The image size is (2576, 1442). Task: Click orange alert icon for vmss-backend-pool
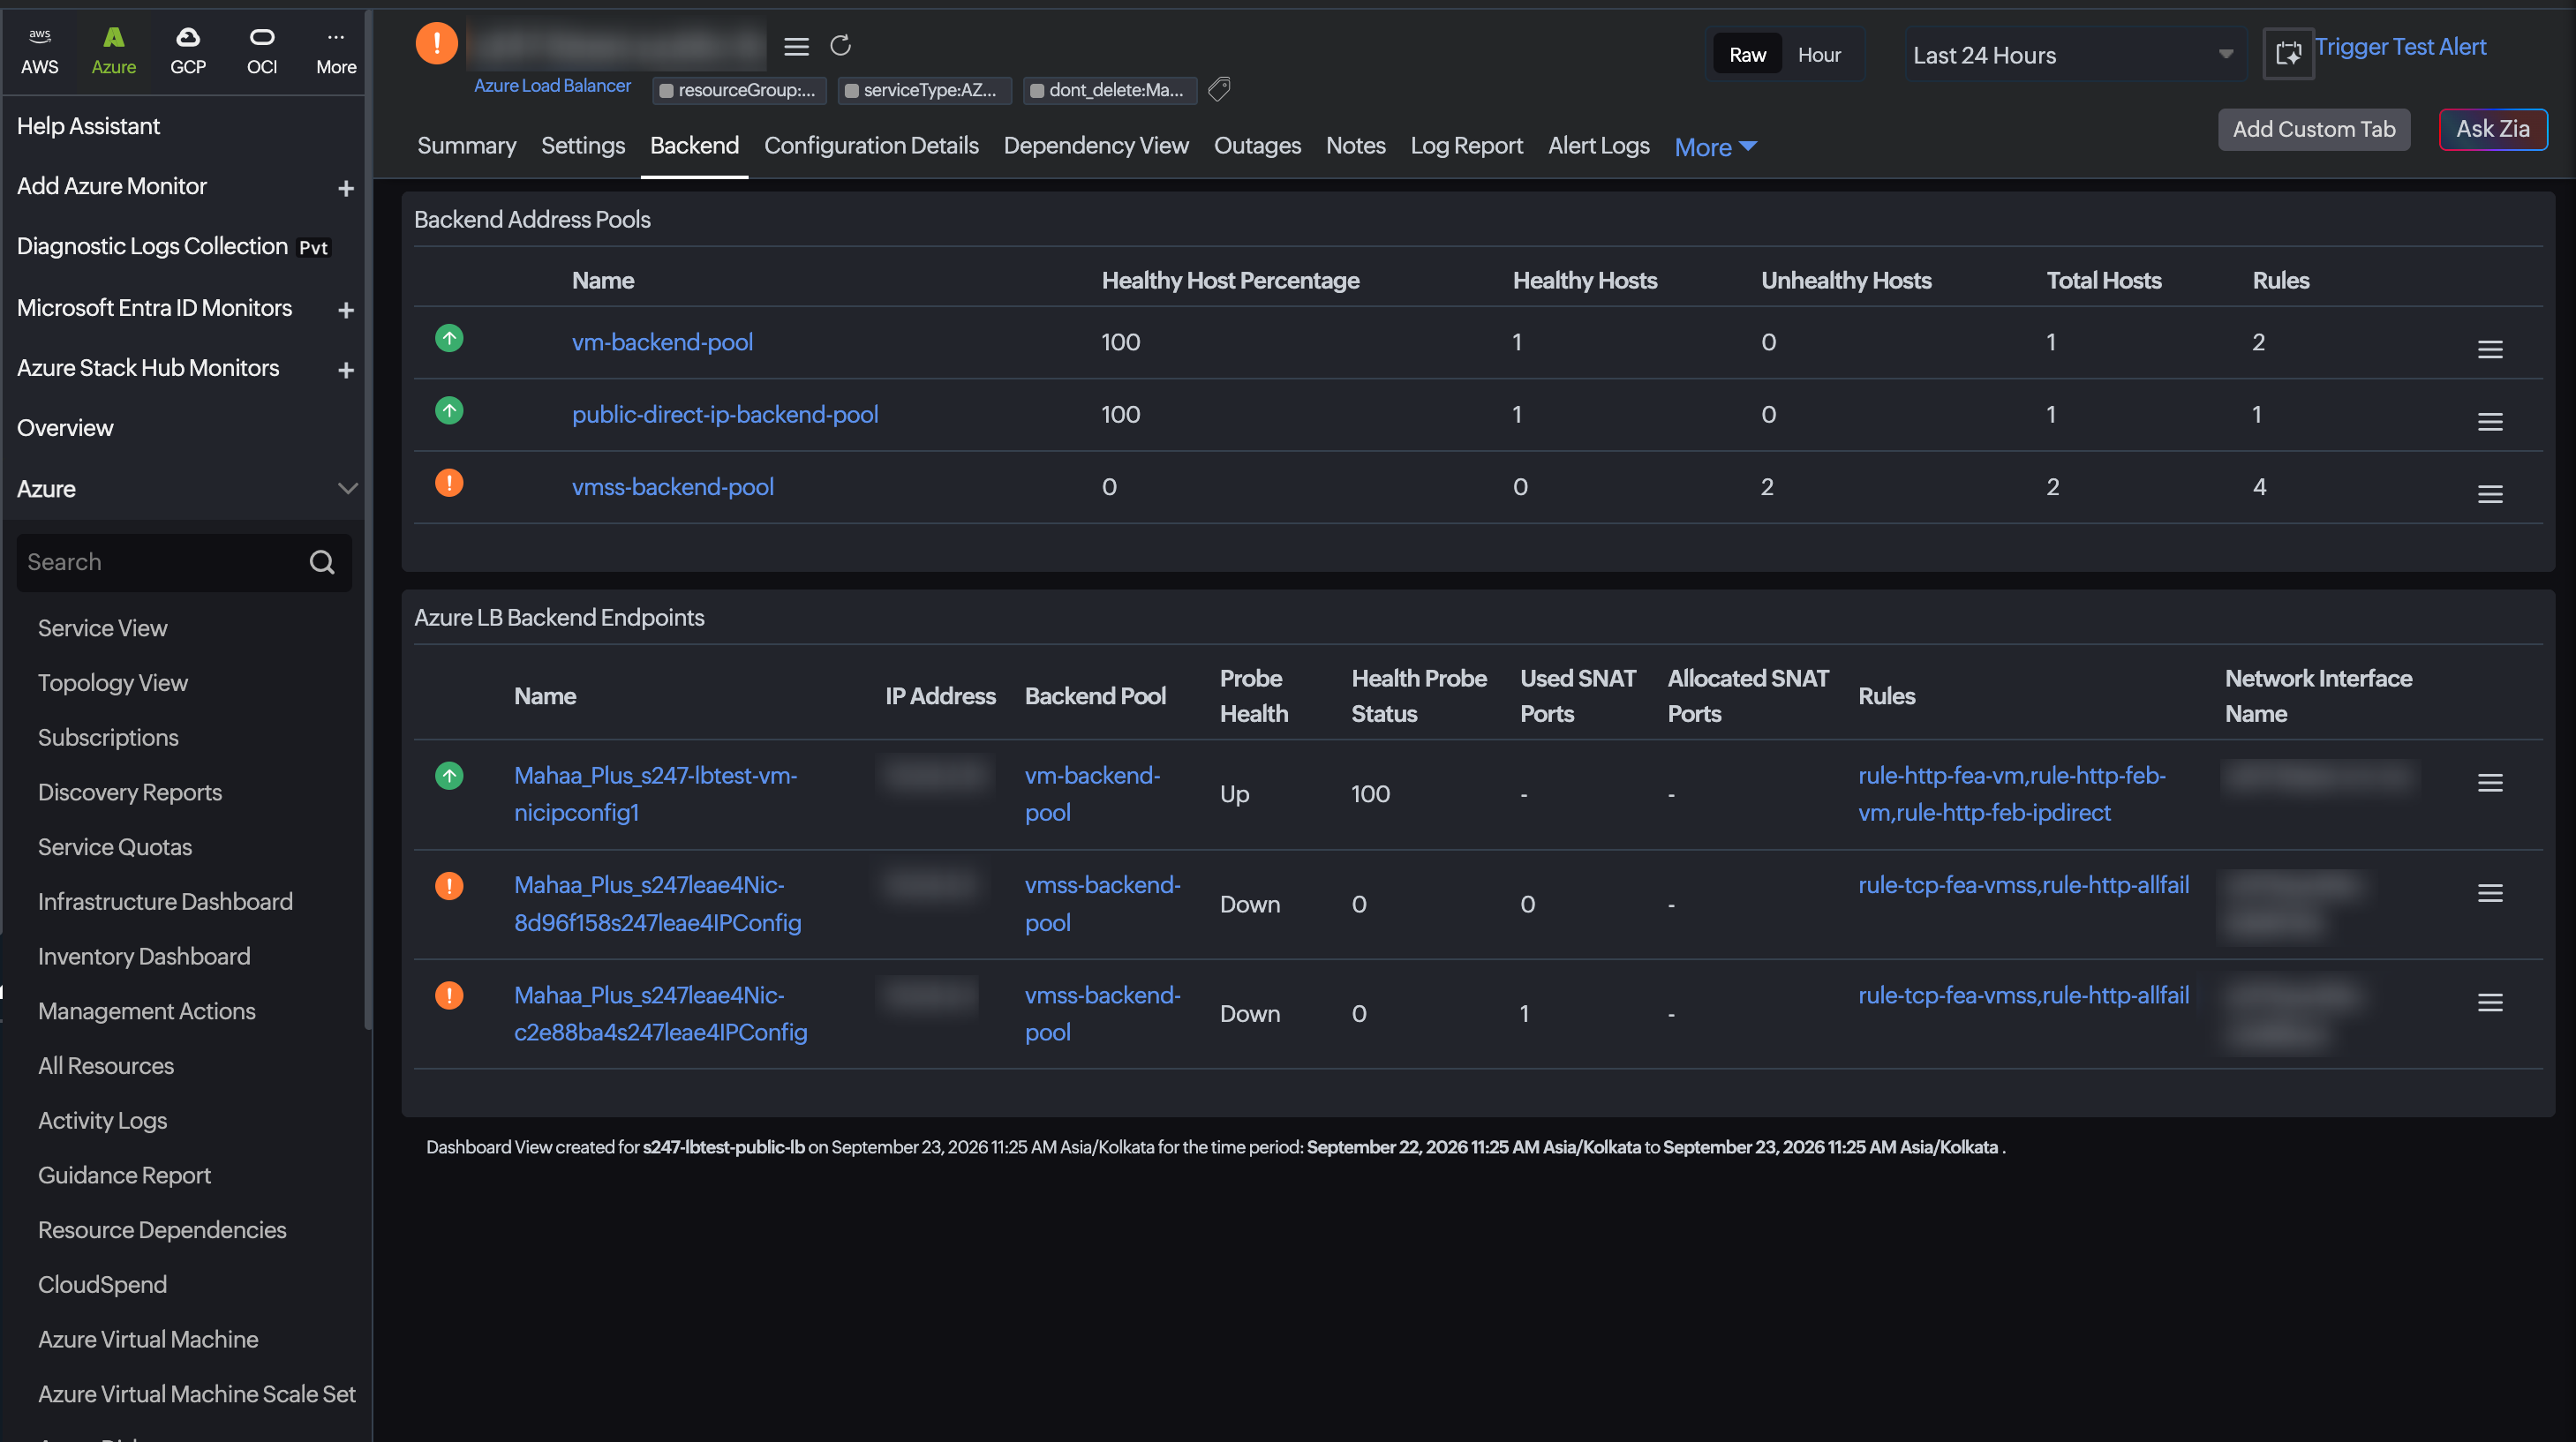pos(449,483)
